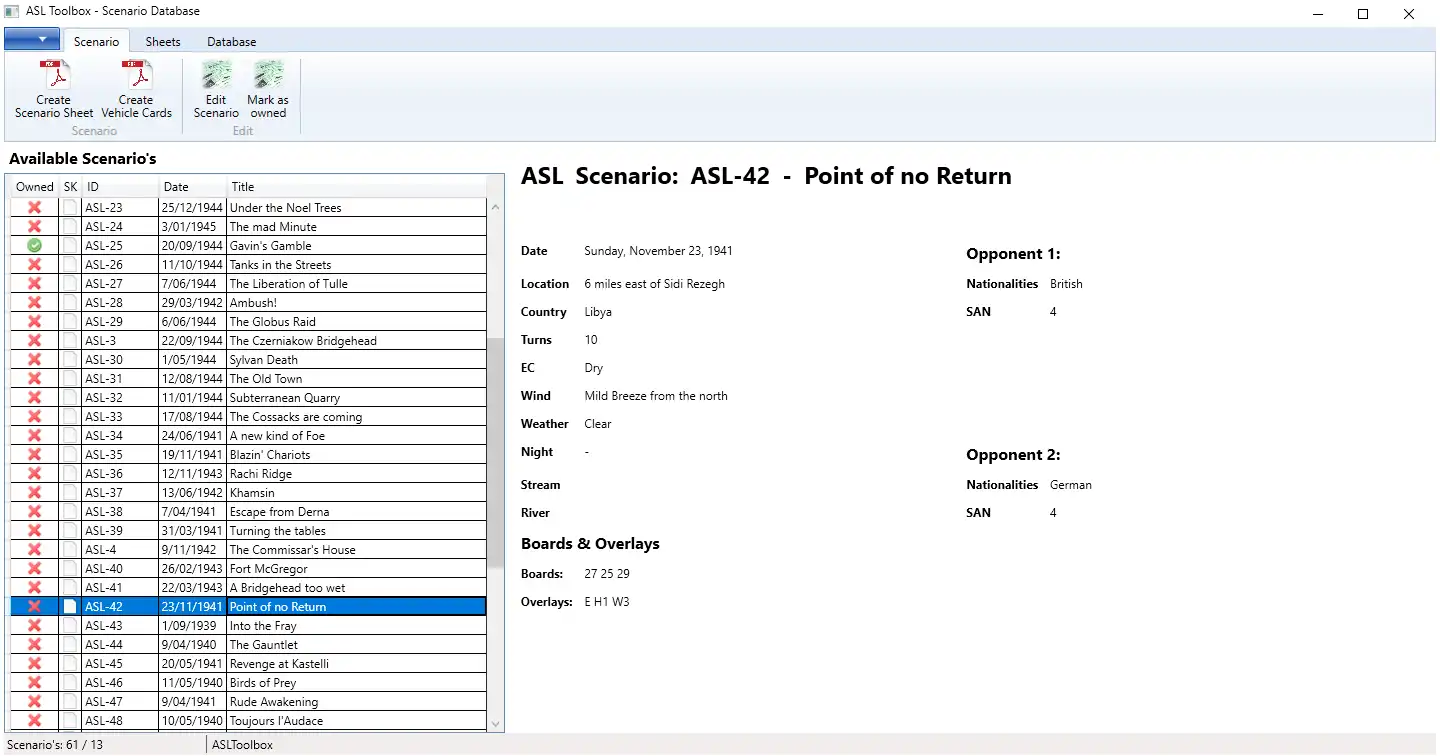The image size is (1440, 756).
Task: Sort list by the Title column header
Action: tap(356, 187)
